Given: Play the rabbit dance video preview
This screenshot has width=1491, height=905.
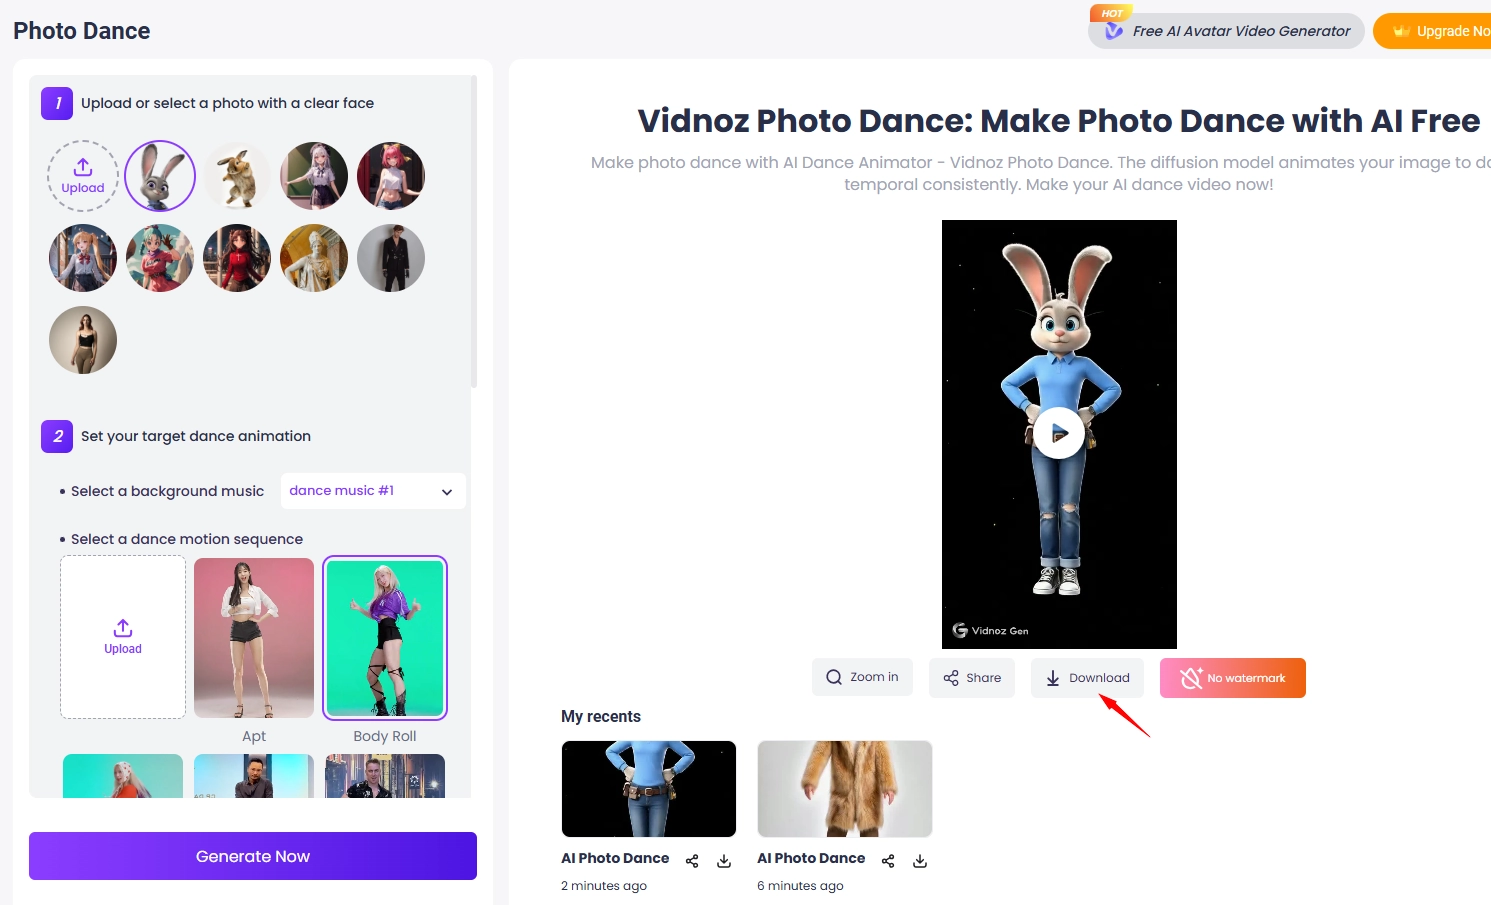Looking at the screenshot, I should 1058,433.
